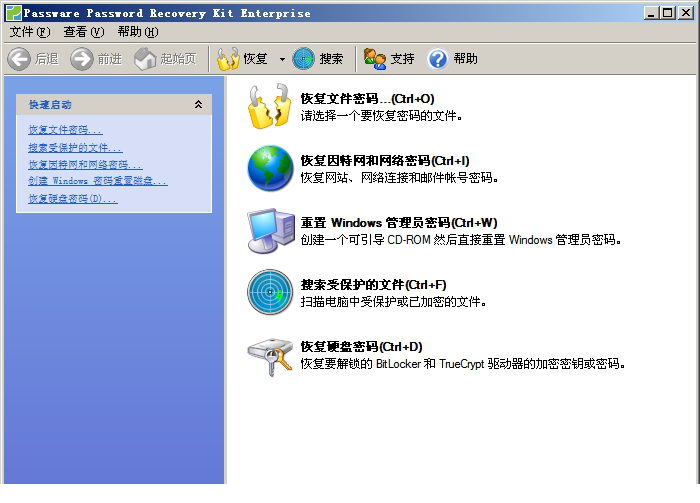Click the 后退 toolbar label
This screenshot has width=700, height=503.
pos(47,59)
